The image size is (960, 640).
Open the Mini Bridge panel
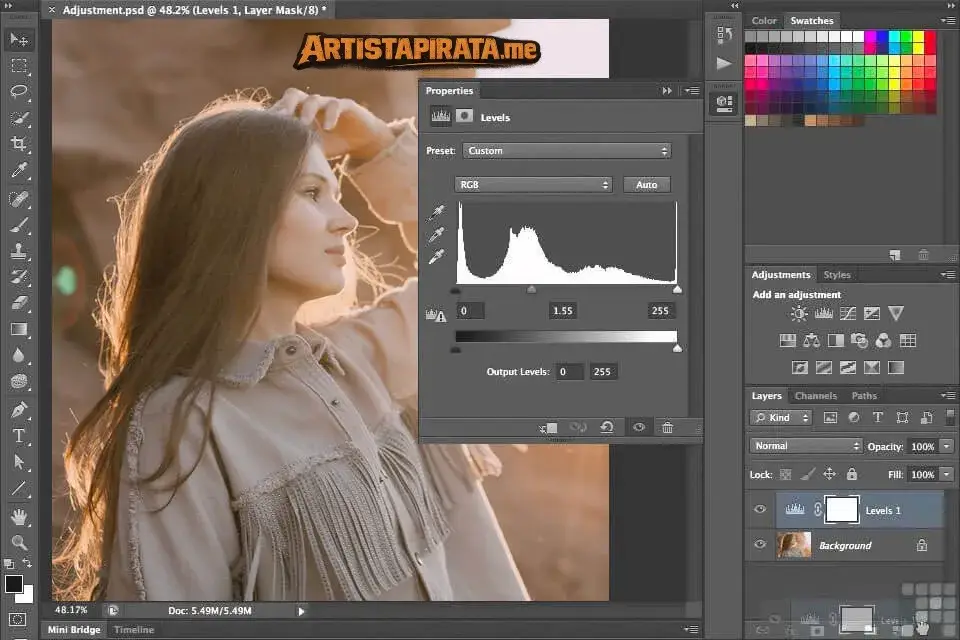click(72, 630)
